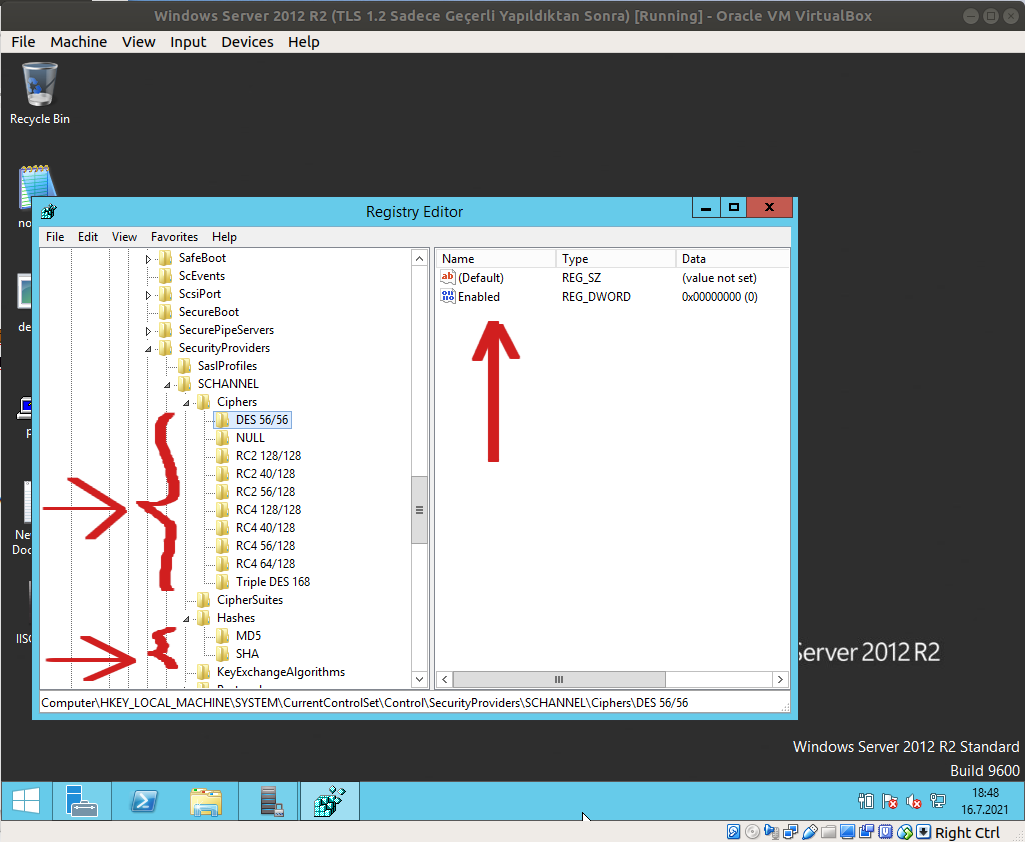1025x842 pixels.
Task: Expand the ScsiPort key
Action: (x=148, y=295)
